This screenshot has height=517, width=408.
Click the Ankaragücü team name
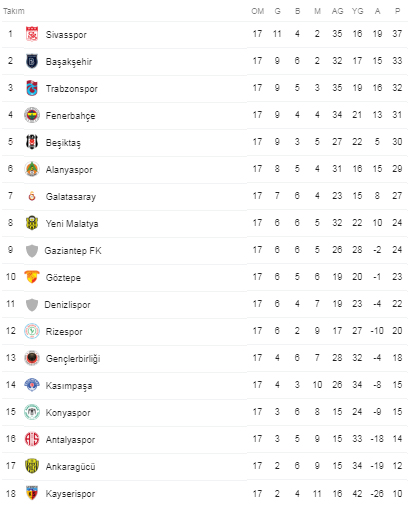(70, 467)
